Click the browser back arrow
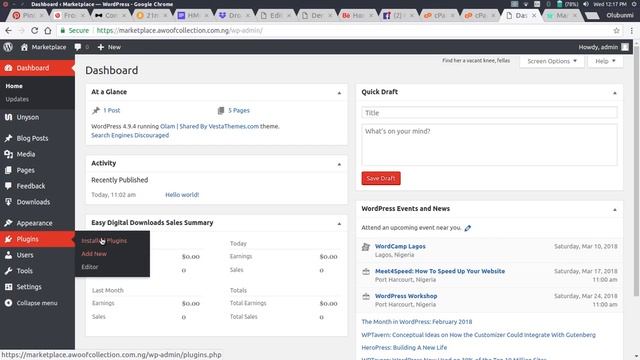640x360 pixels. pyautogui.click(x=8, y=31)
